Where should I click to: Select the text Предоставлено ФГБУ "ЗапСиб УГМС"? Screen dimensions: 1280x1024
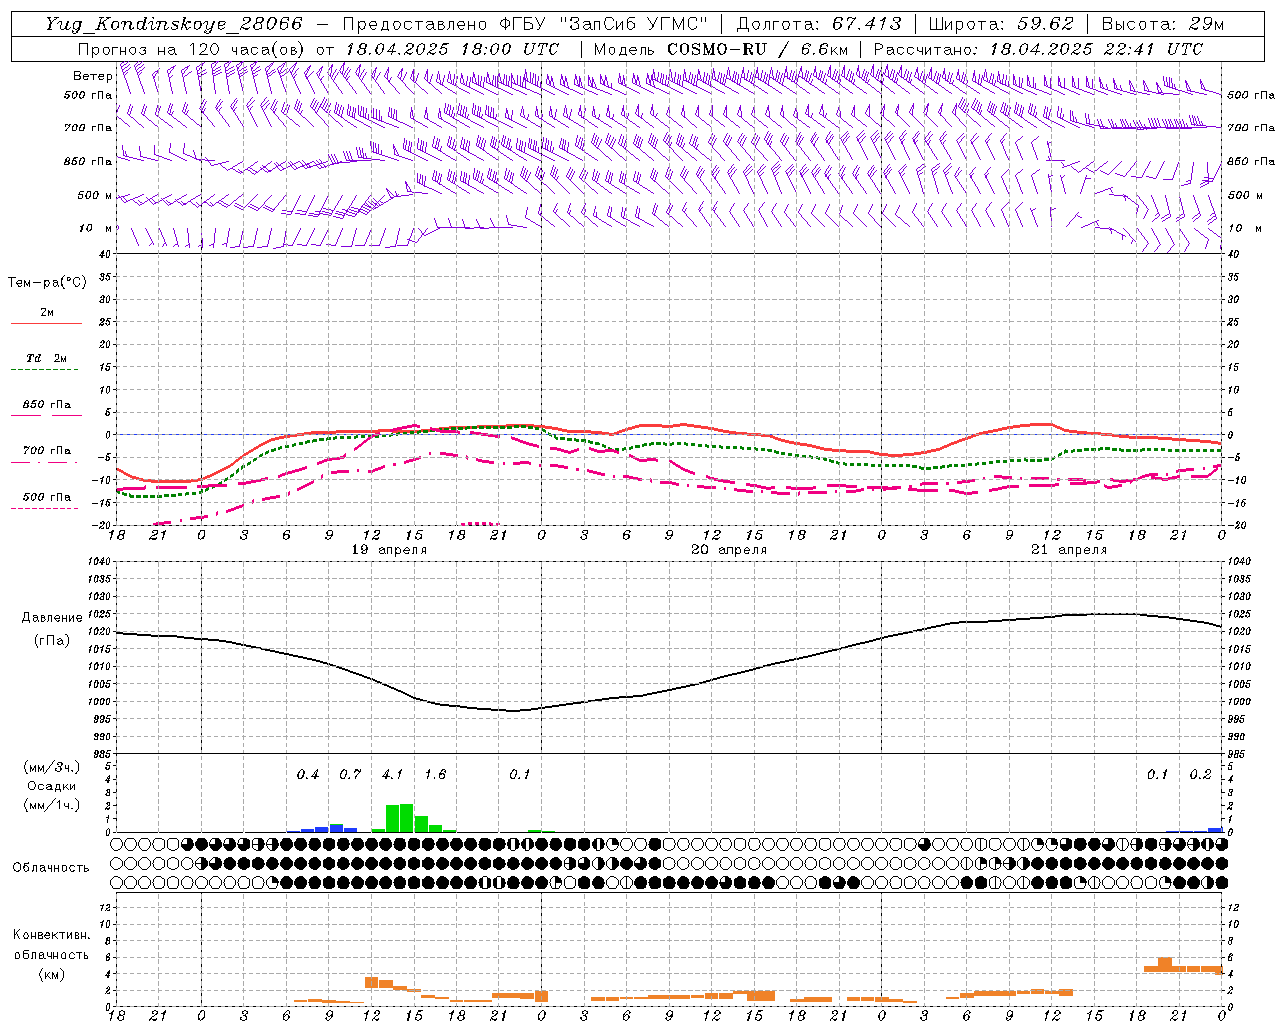click(525, 24)
